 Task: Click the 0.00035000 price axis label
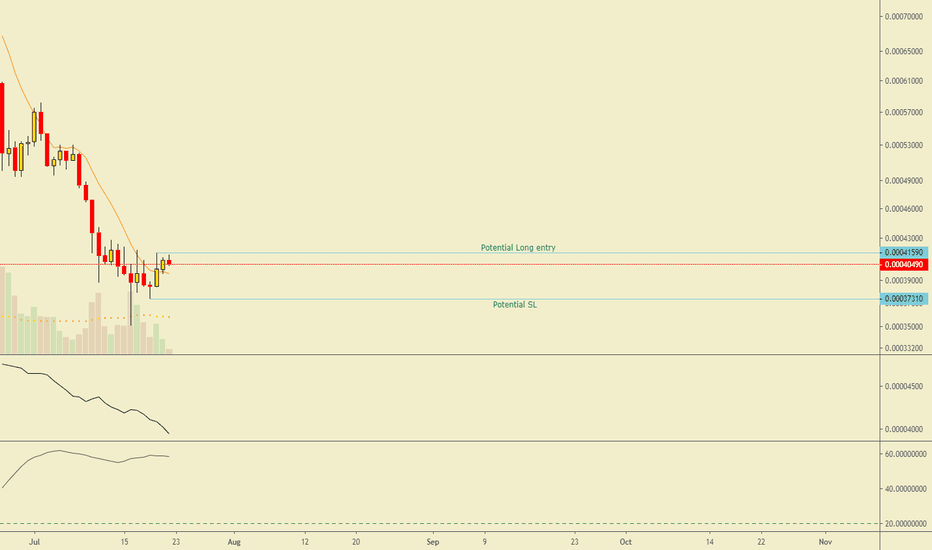(903, 327)
